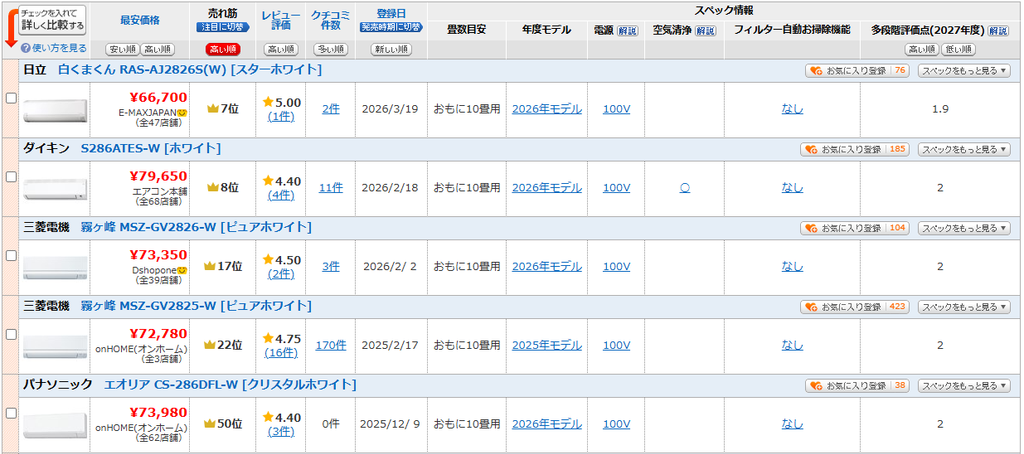Sort 多段階評価点 by 高い順
This screenshot has width=1024, height=454.
[921, 49]
